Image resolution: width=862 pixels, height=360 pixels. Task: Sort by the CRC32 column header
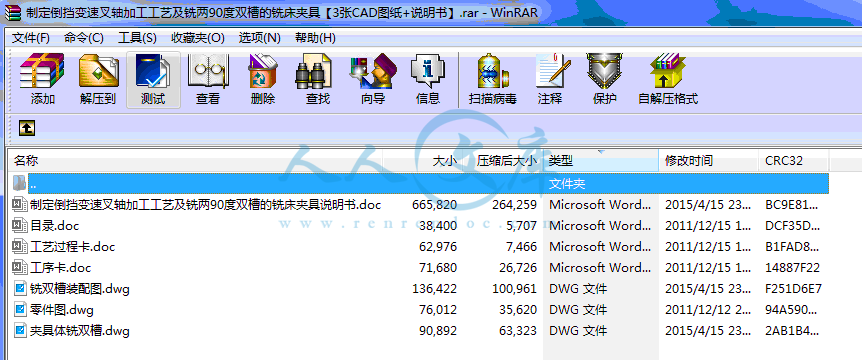[794, 161]
